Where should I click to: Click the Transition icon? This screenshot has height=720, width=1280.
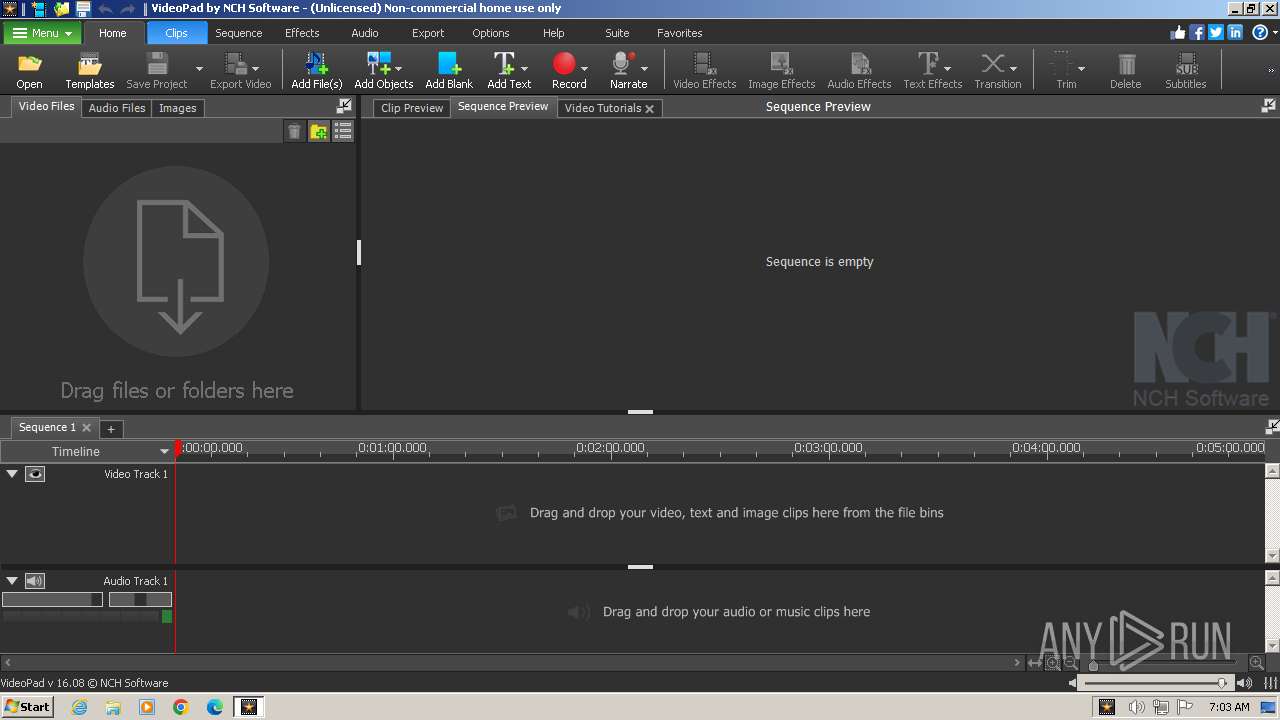(x=992, y=65)
